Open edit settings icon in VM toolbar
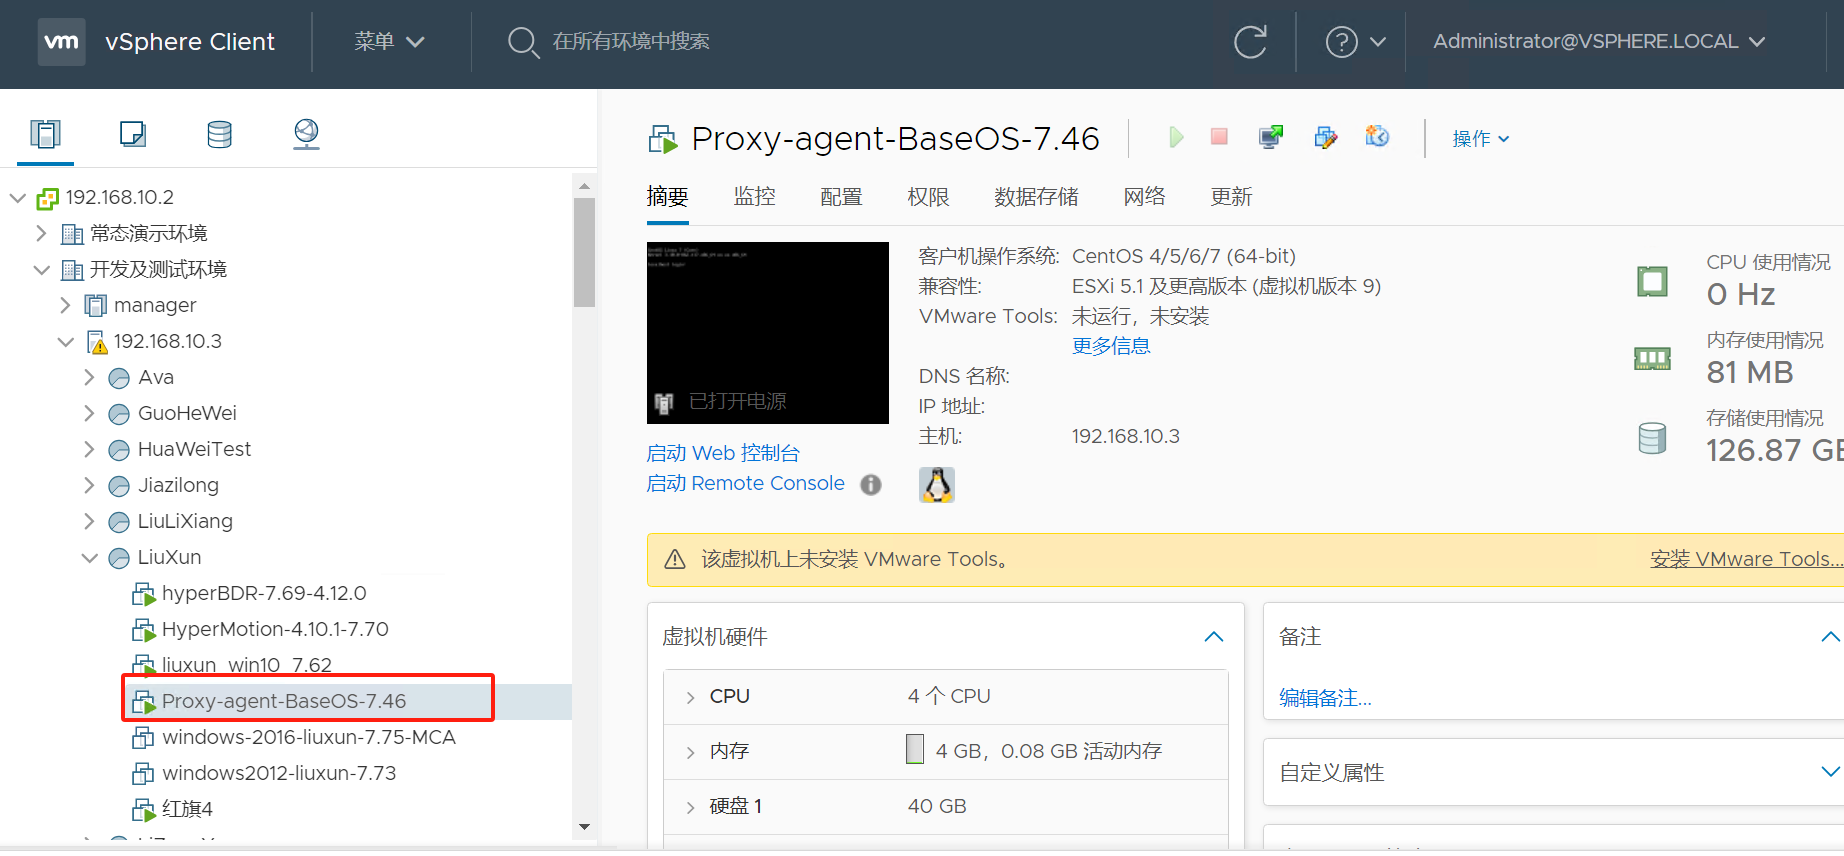The image size is (1844, 856). click(x=1325, y=137)
